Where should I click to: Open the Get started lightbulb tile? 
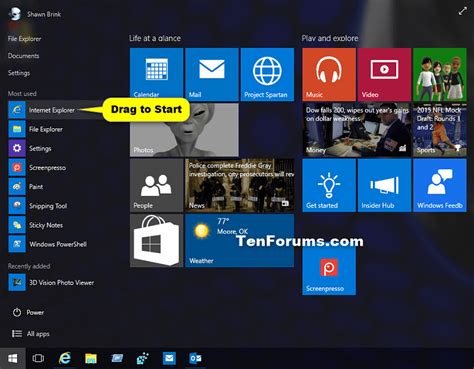point(329,185)
